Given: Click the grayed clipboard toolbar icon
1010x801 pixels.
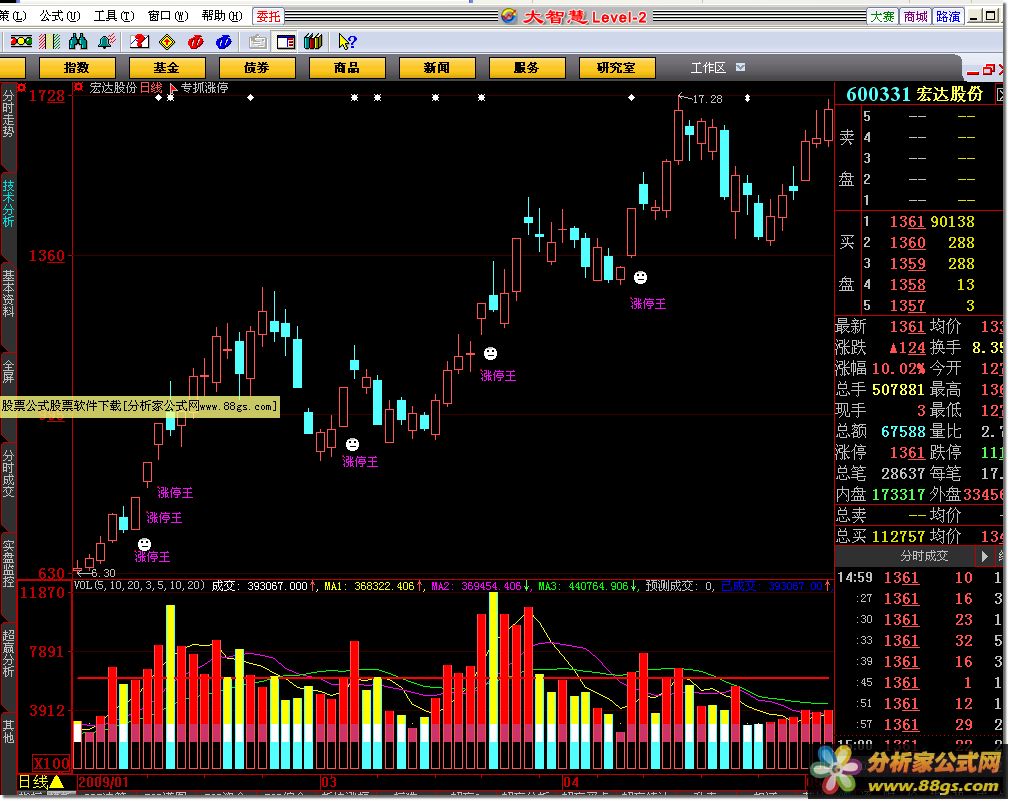Looking at the screenshot, I should click(x=257, y=42).
